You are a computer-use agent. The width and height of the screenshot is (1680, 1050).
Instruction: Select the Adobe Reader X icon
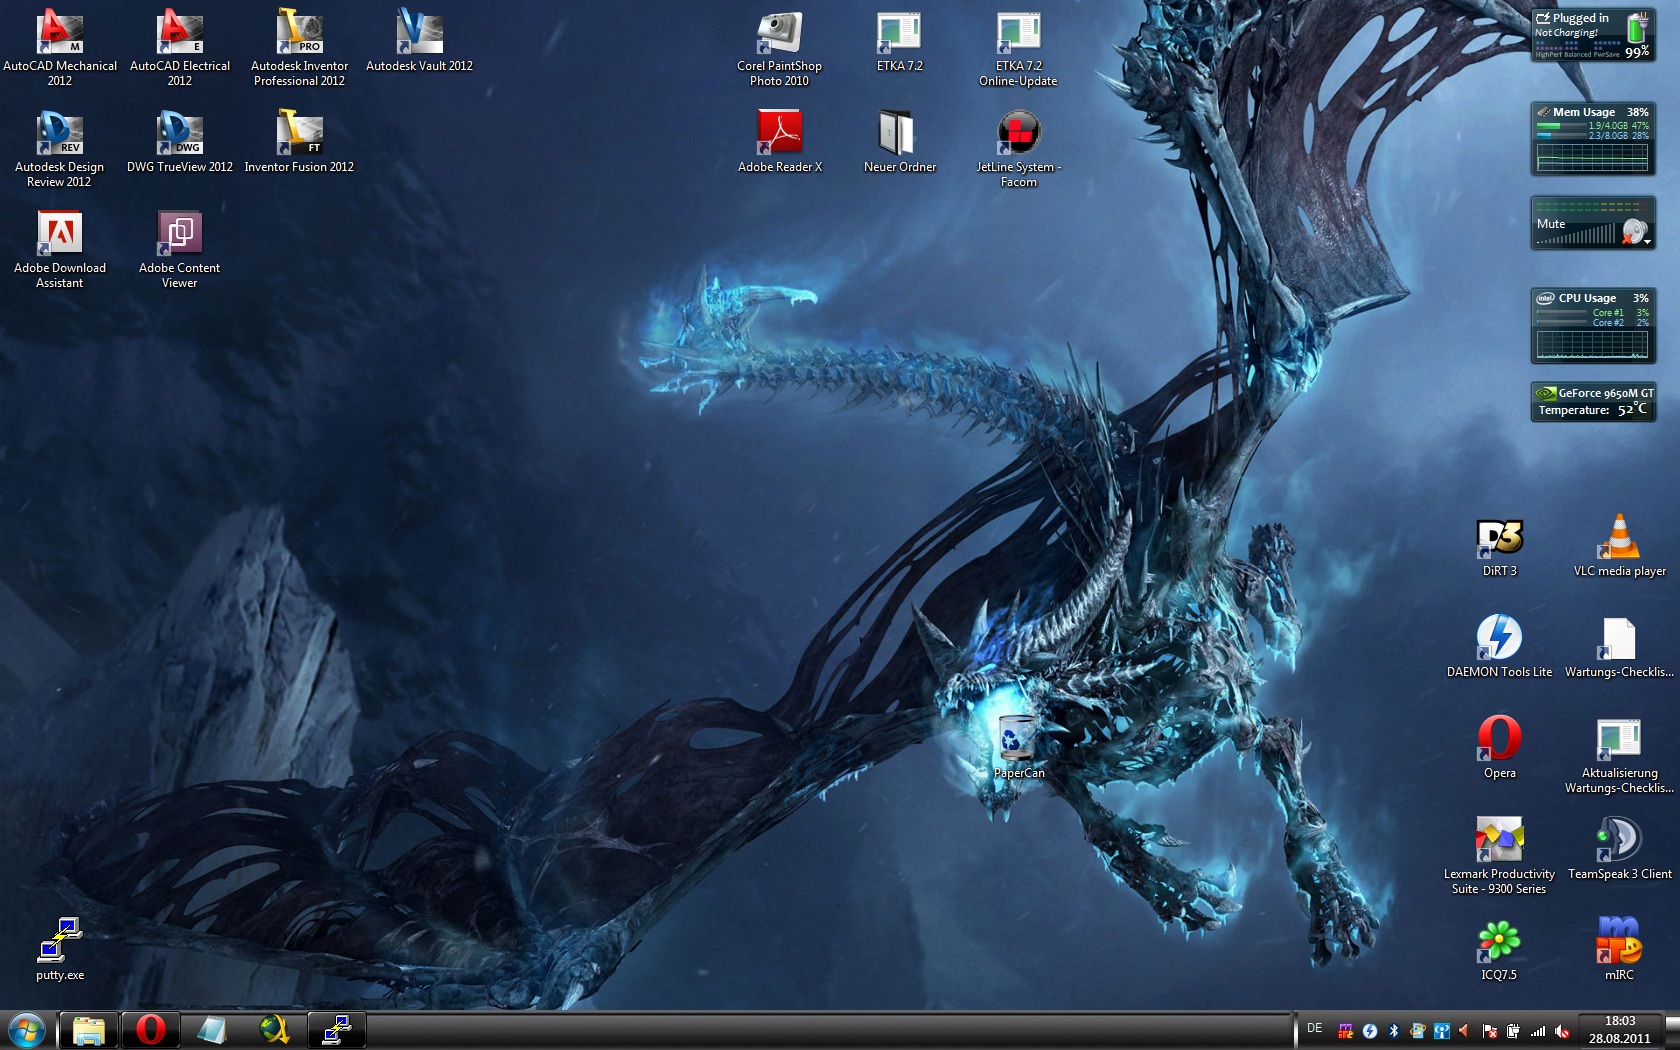pos(779,141)
